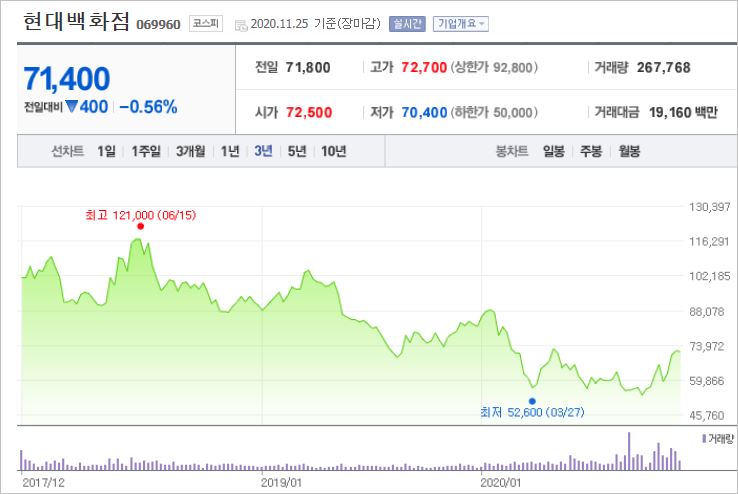Click the 2019/01 axis label
738x494 pixels.
click(x=281, y=483)
